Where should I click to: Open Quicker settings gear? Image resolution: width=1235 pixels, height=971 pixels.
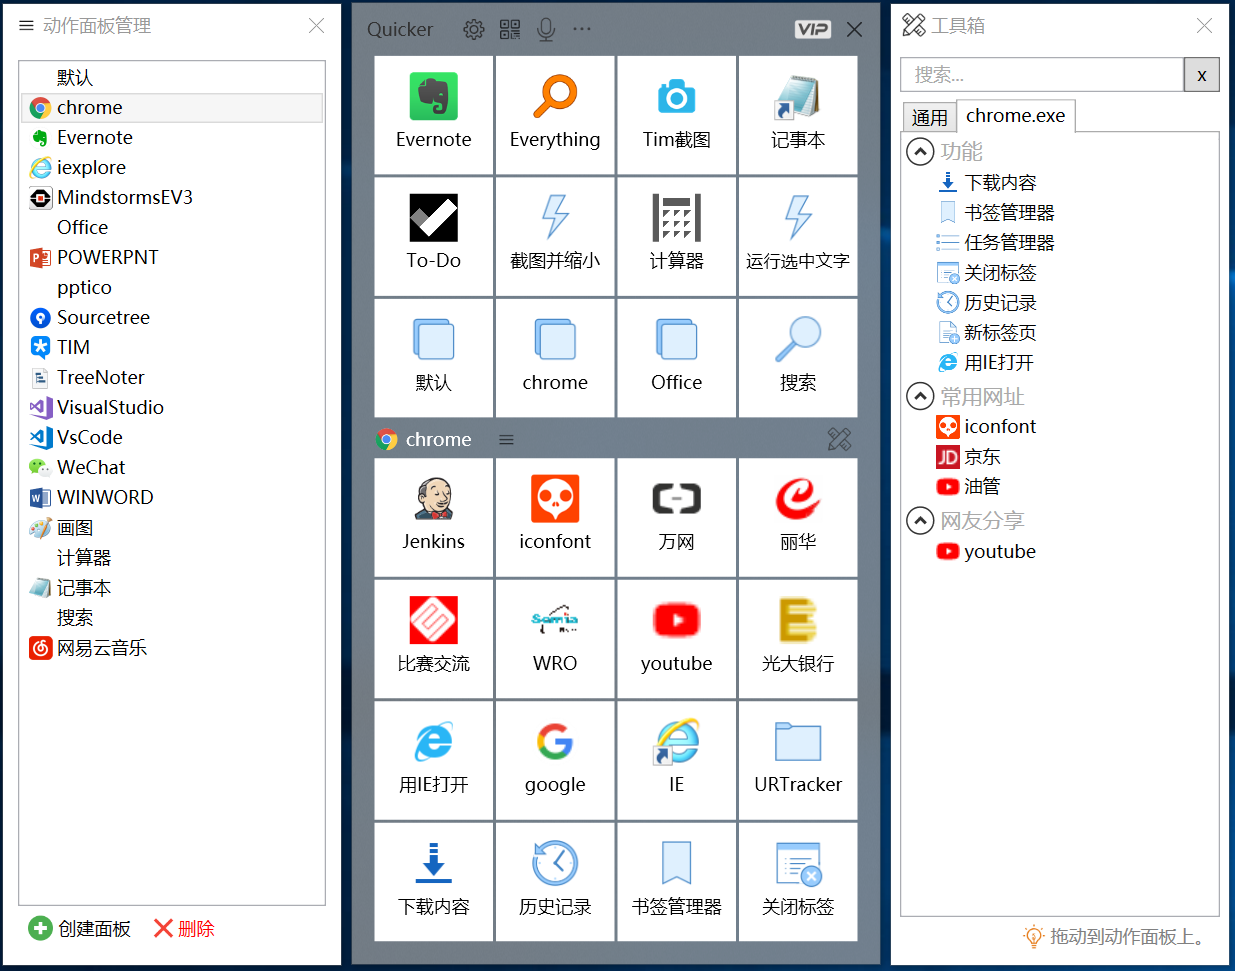pyautogui.click(x=474, y=30)
